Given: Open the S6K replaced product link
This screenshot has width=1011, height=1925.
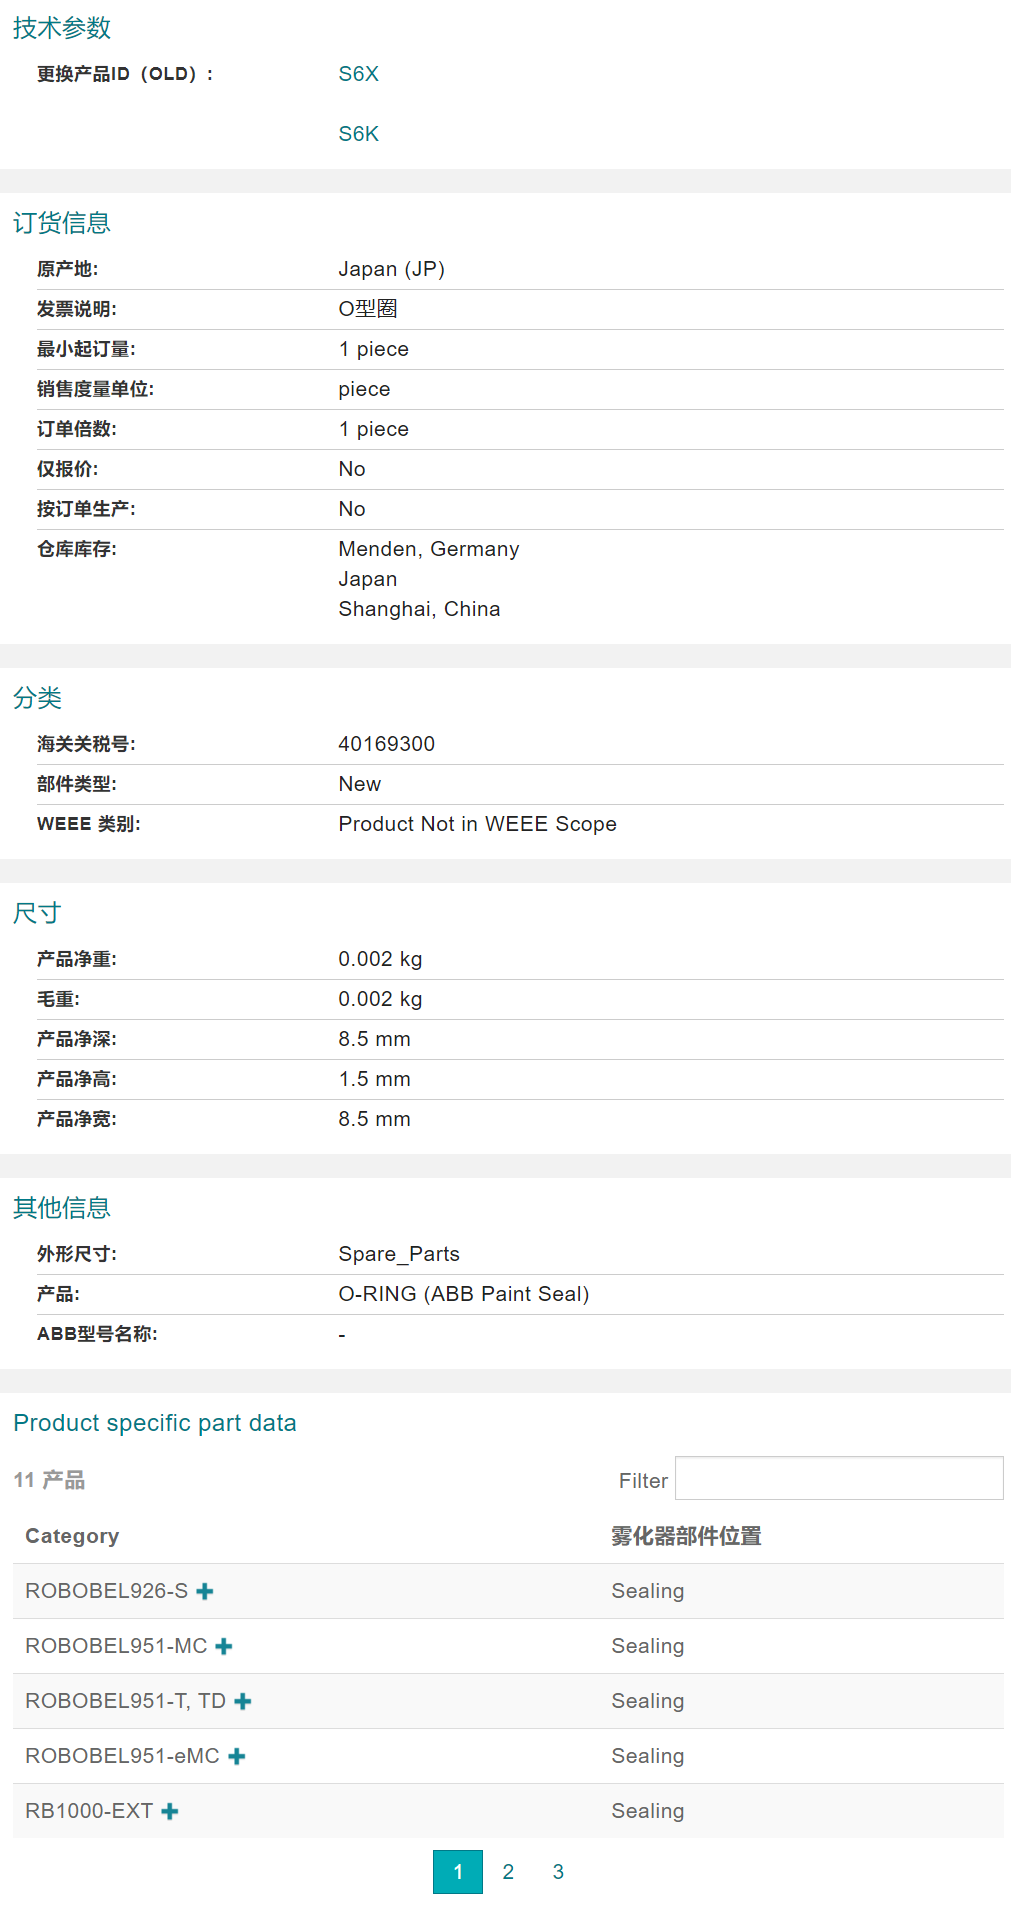Looking at the screenshot, I should tap(358, 134).
